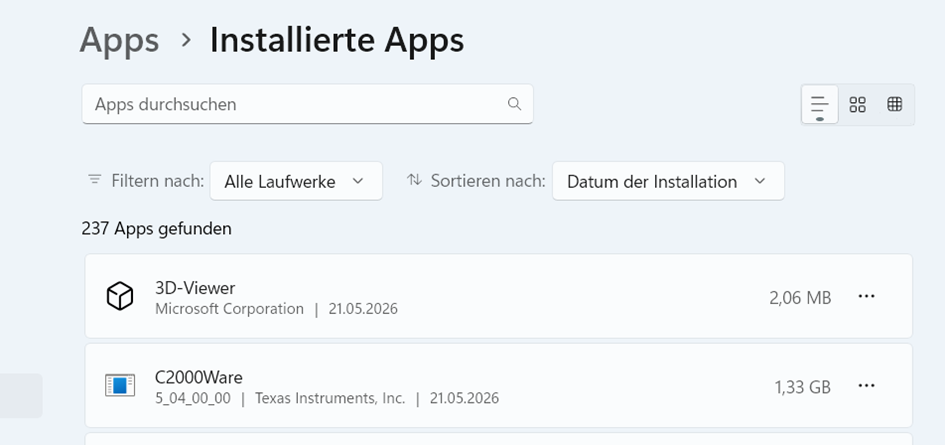Click the C2000Ware app icon
The width and height of the screenshot is (945, 445).
(119, 385)
